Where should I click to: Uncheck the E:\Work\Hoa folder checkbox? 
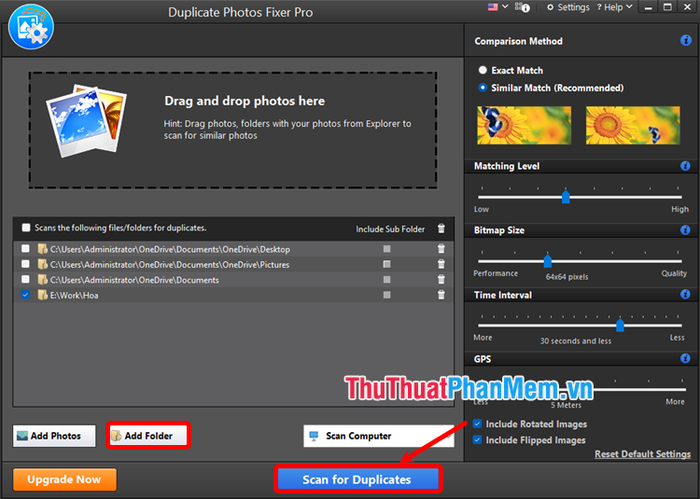(25, 295)
